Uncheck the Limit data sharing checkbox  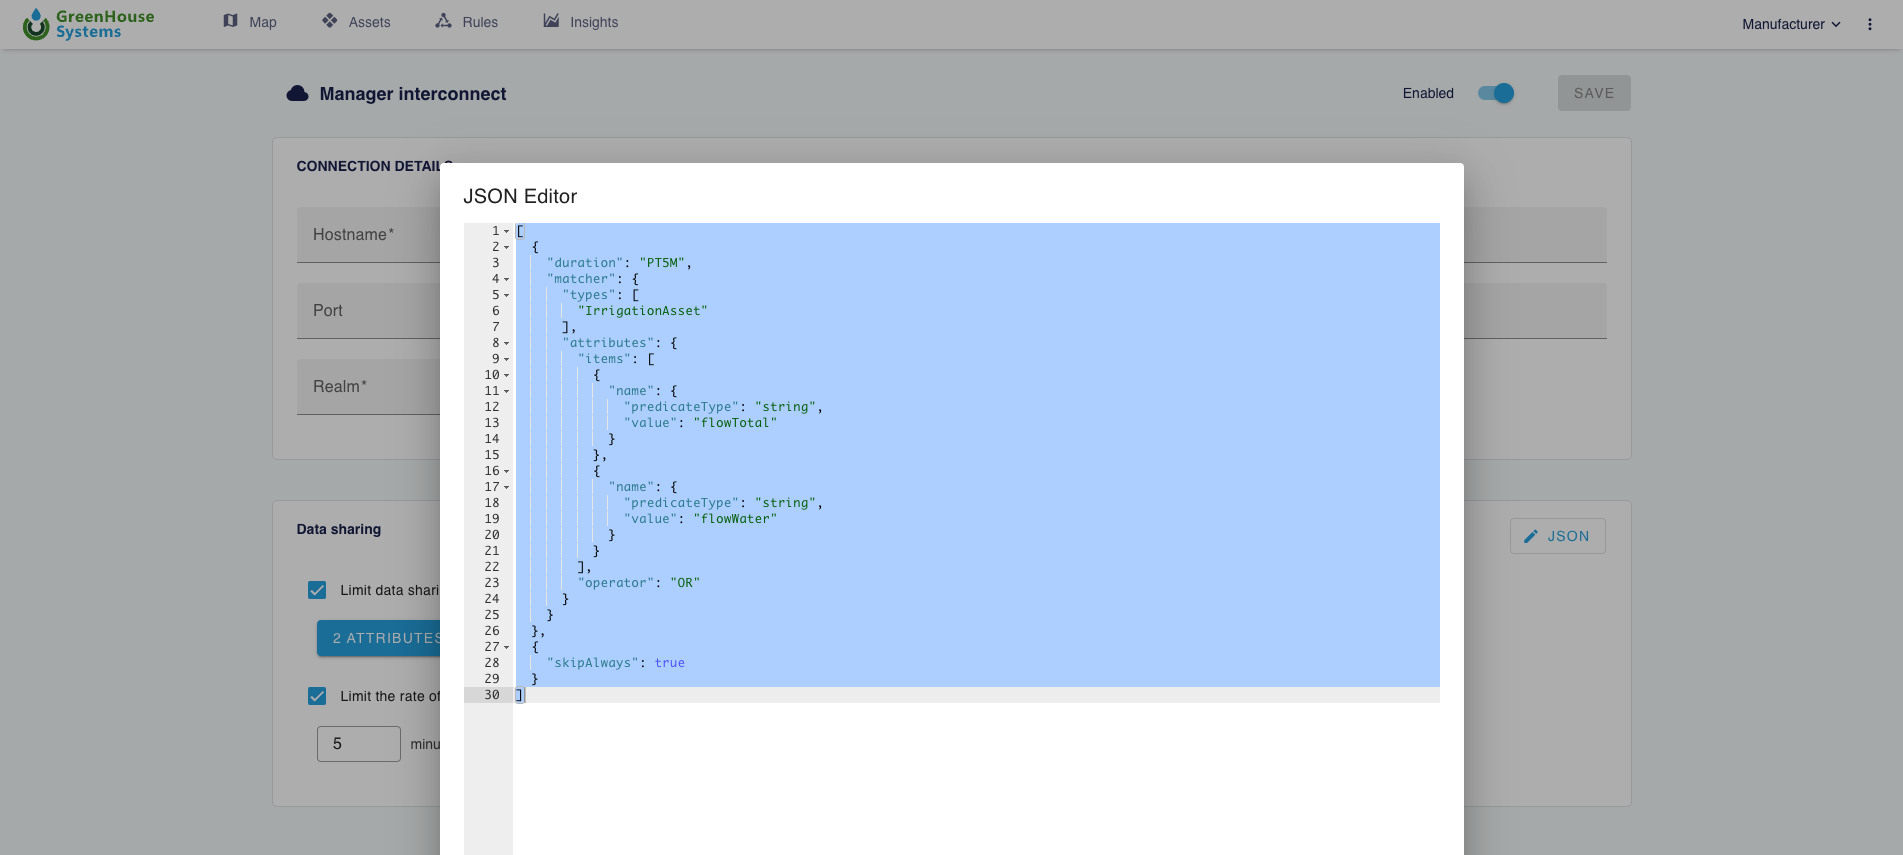pyautogui.click(x=317, y=590)
